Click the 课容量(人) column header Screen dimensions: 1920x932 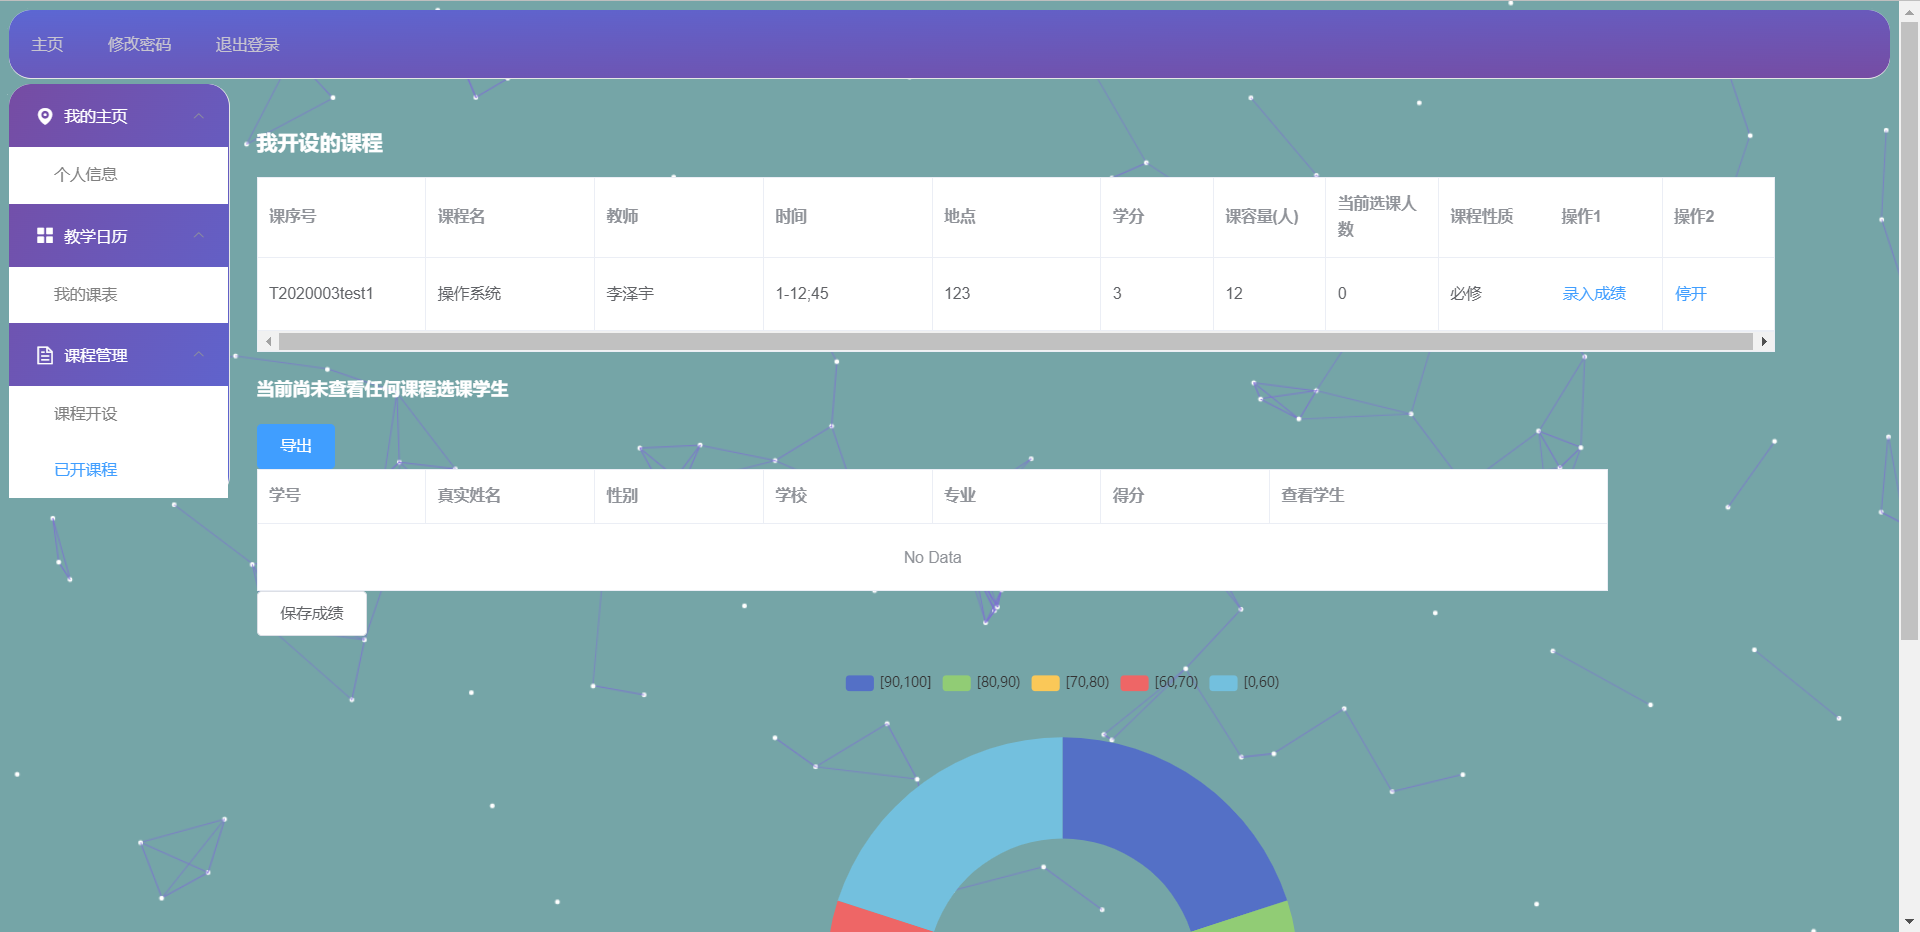click(x=1270, y=217)
